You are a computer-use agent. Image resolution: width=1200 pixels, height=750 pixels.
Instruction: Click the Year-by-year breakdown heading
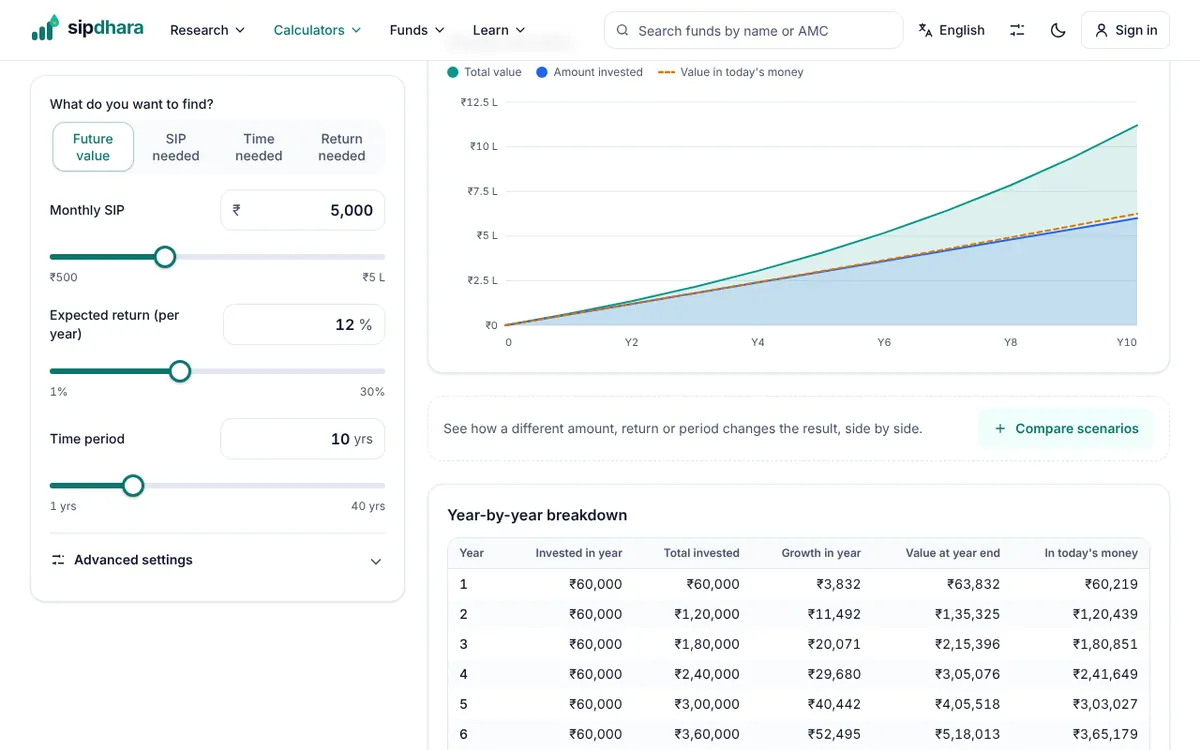click(x=537, y=515)
